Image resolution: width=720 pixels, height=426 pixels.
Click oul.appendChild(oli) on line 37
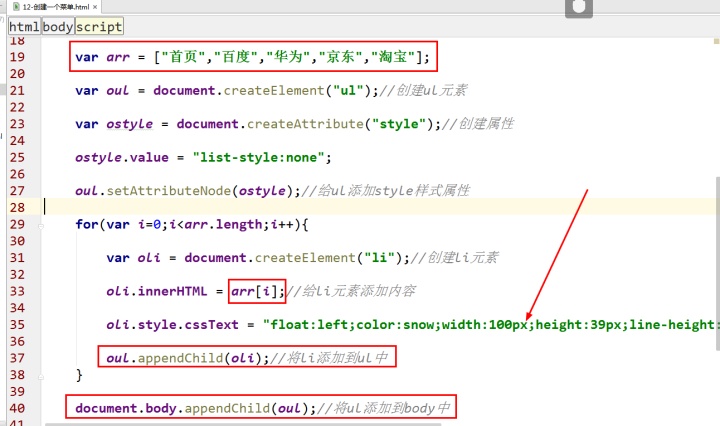[184, 358]
